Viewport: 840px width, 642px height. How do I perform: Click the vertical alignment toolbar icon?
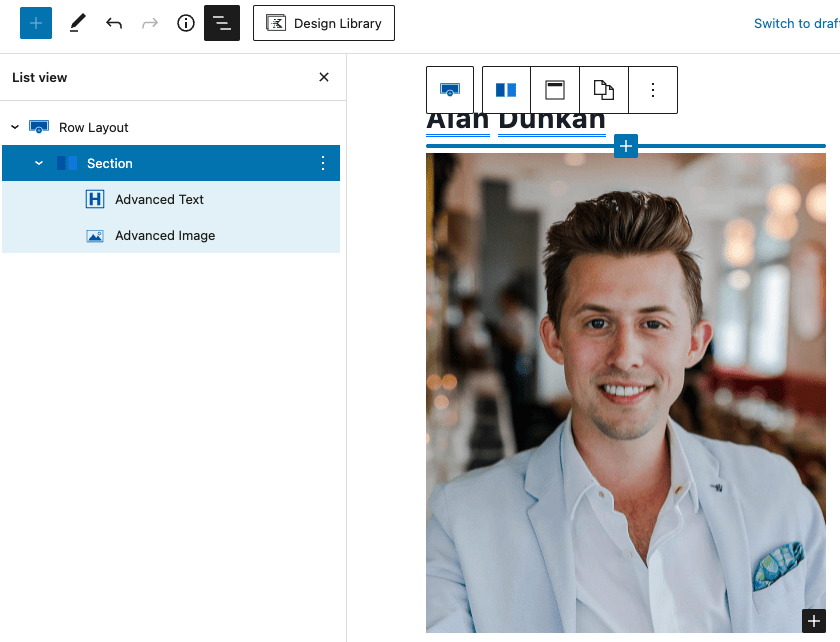click(x=555, y=90)
